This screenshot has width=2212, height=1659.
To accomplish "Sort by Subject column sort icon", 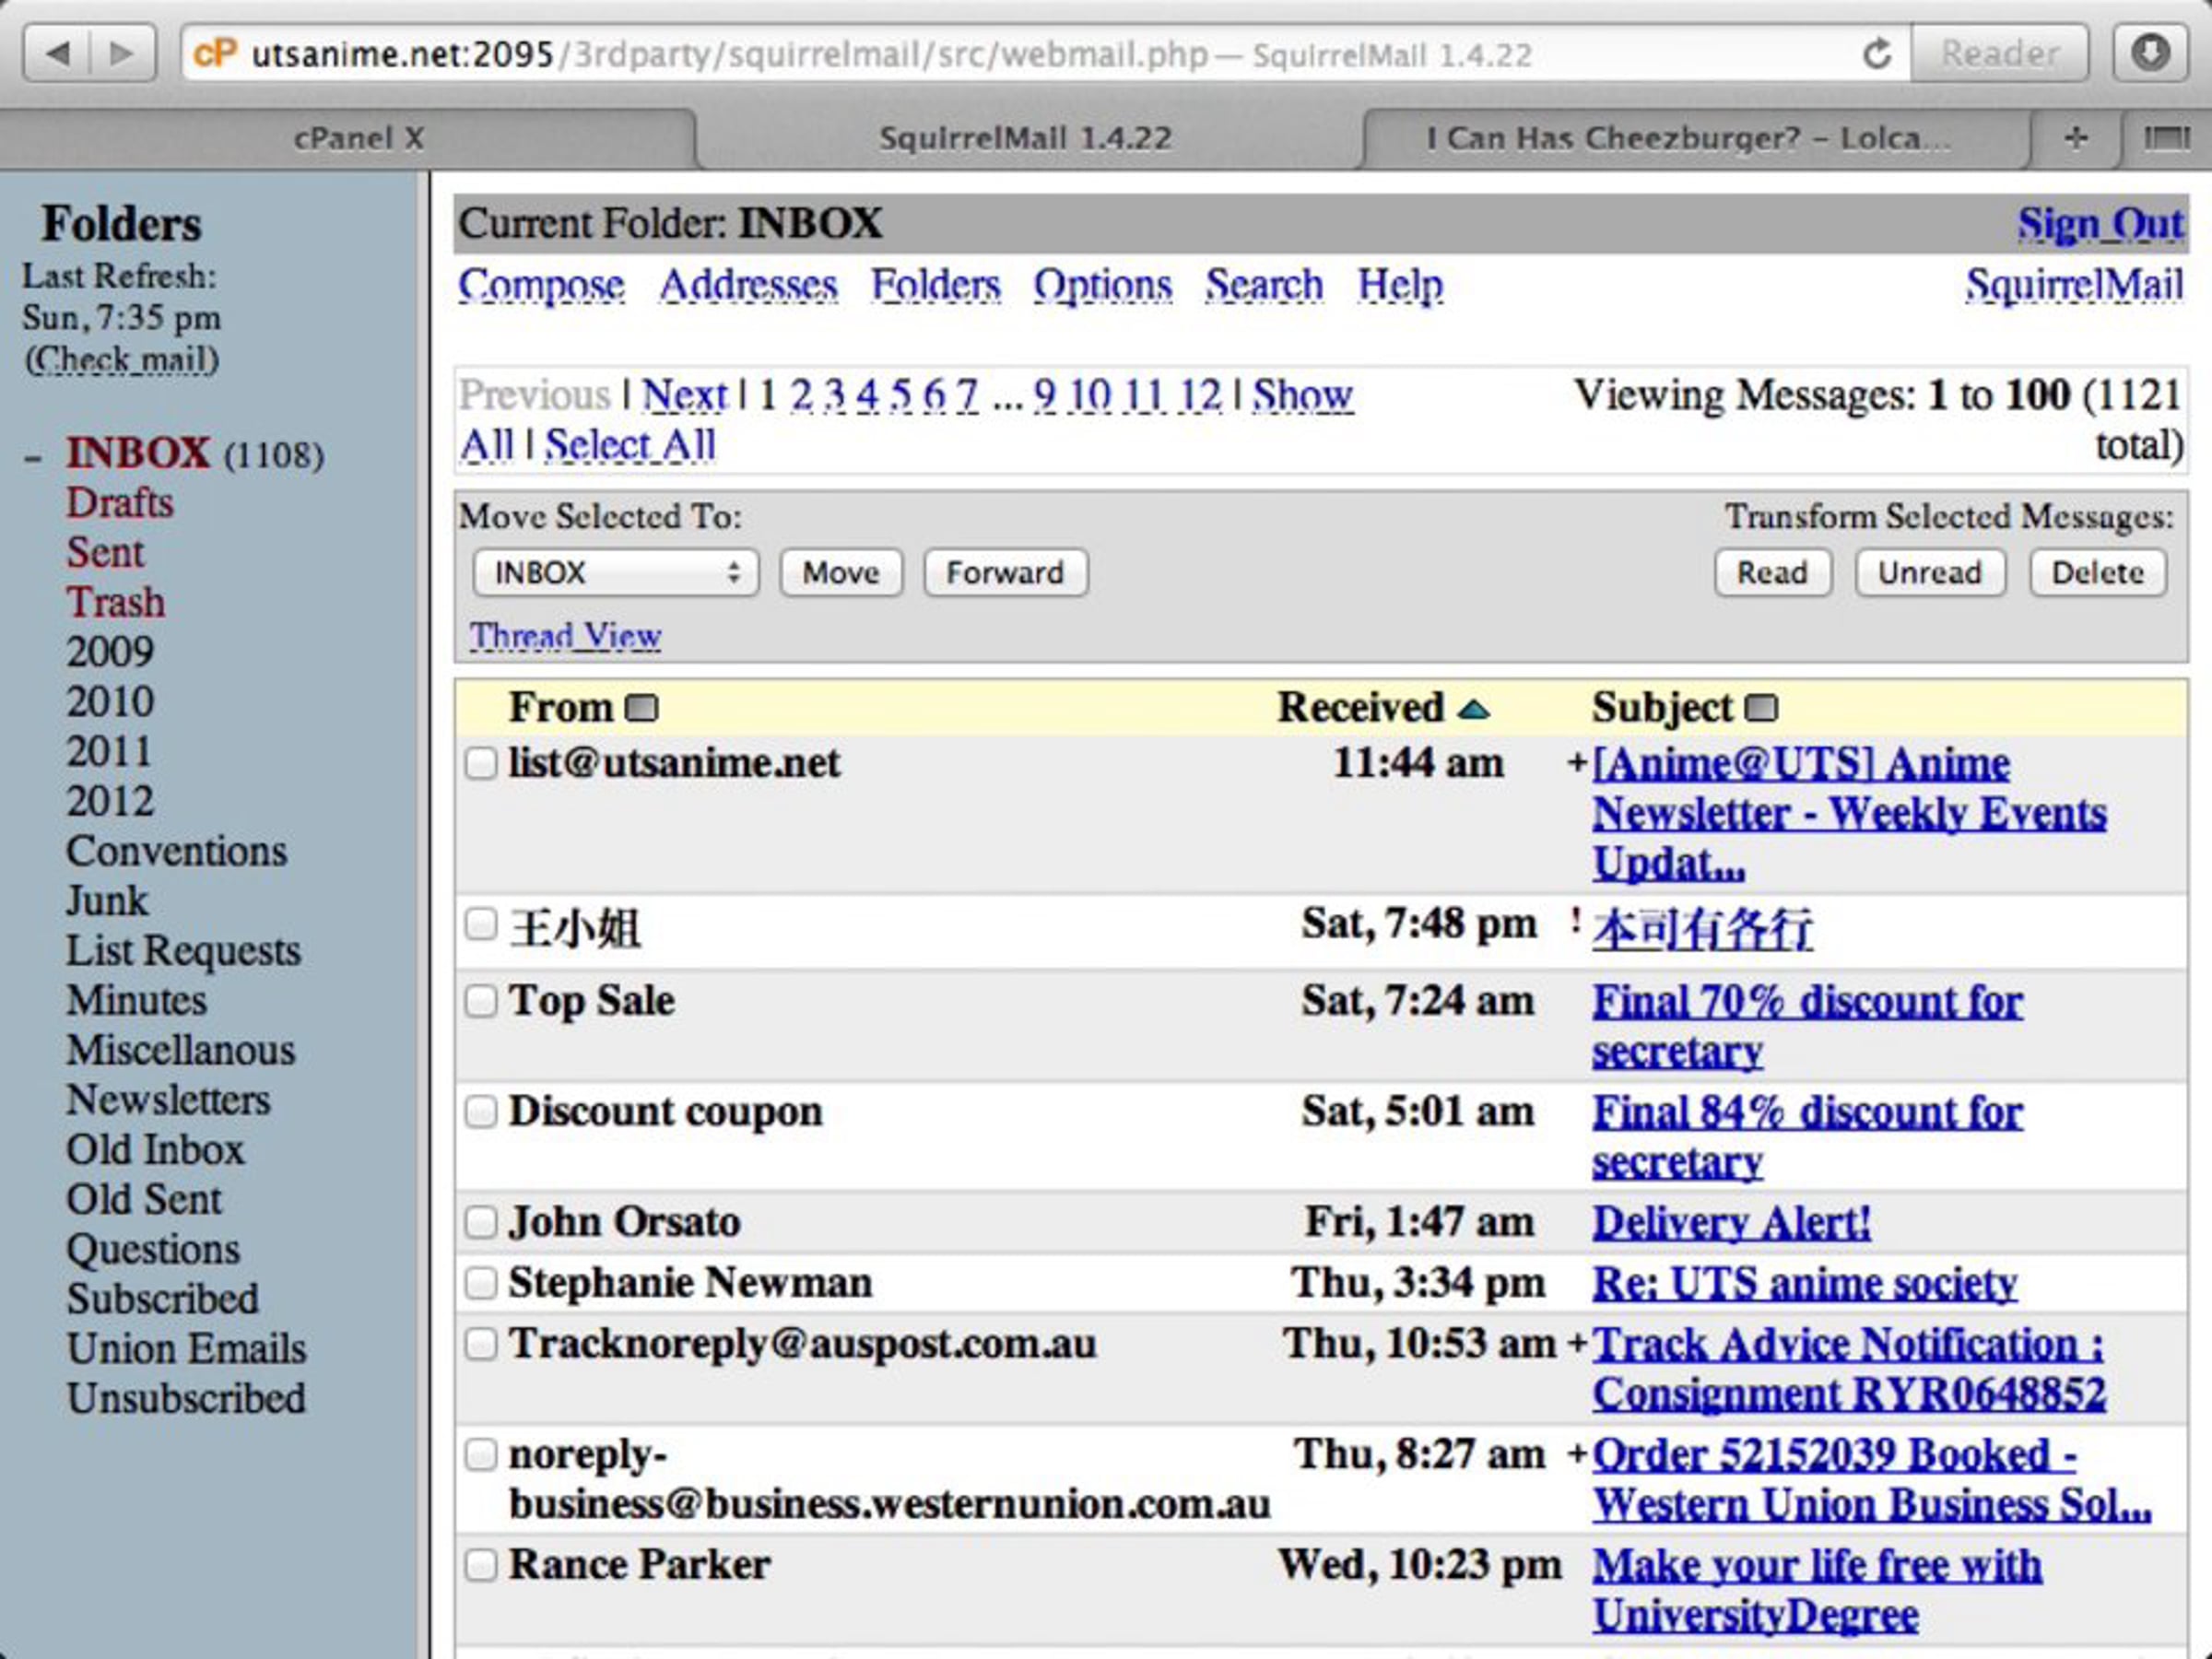I will click(1761, 708).
